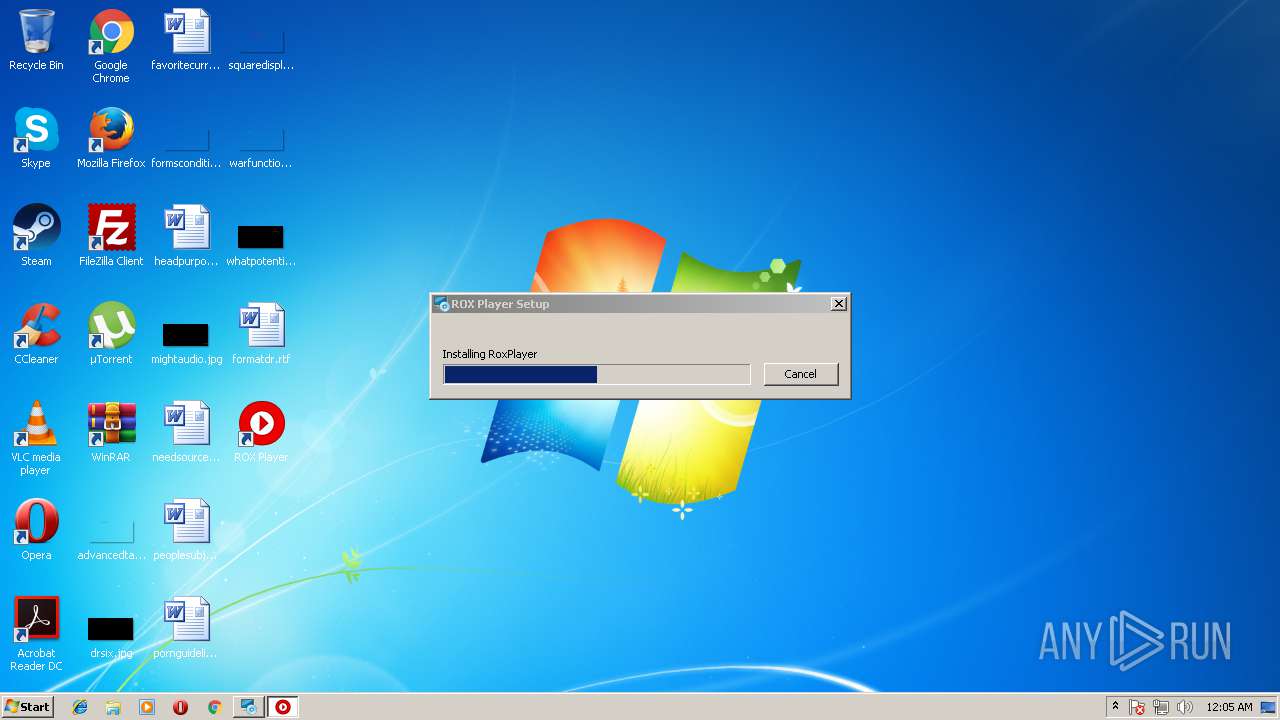Image resolution: width=1280 pixels, height=720 pixels.
Task: Open Windows Explorer from the taskbar
Action: (x=113, y=707)
